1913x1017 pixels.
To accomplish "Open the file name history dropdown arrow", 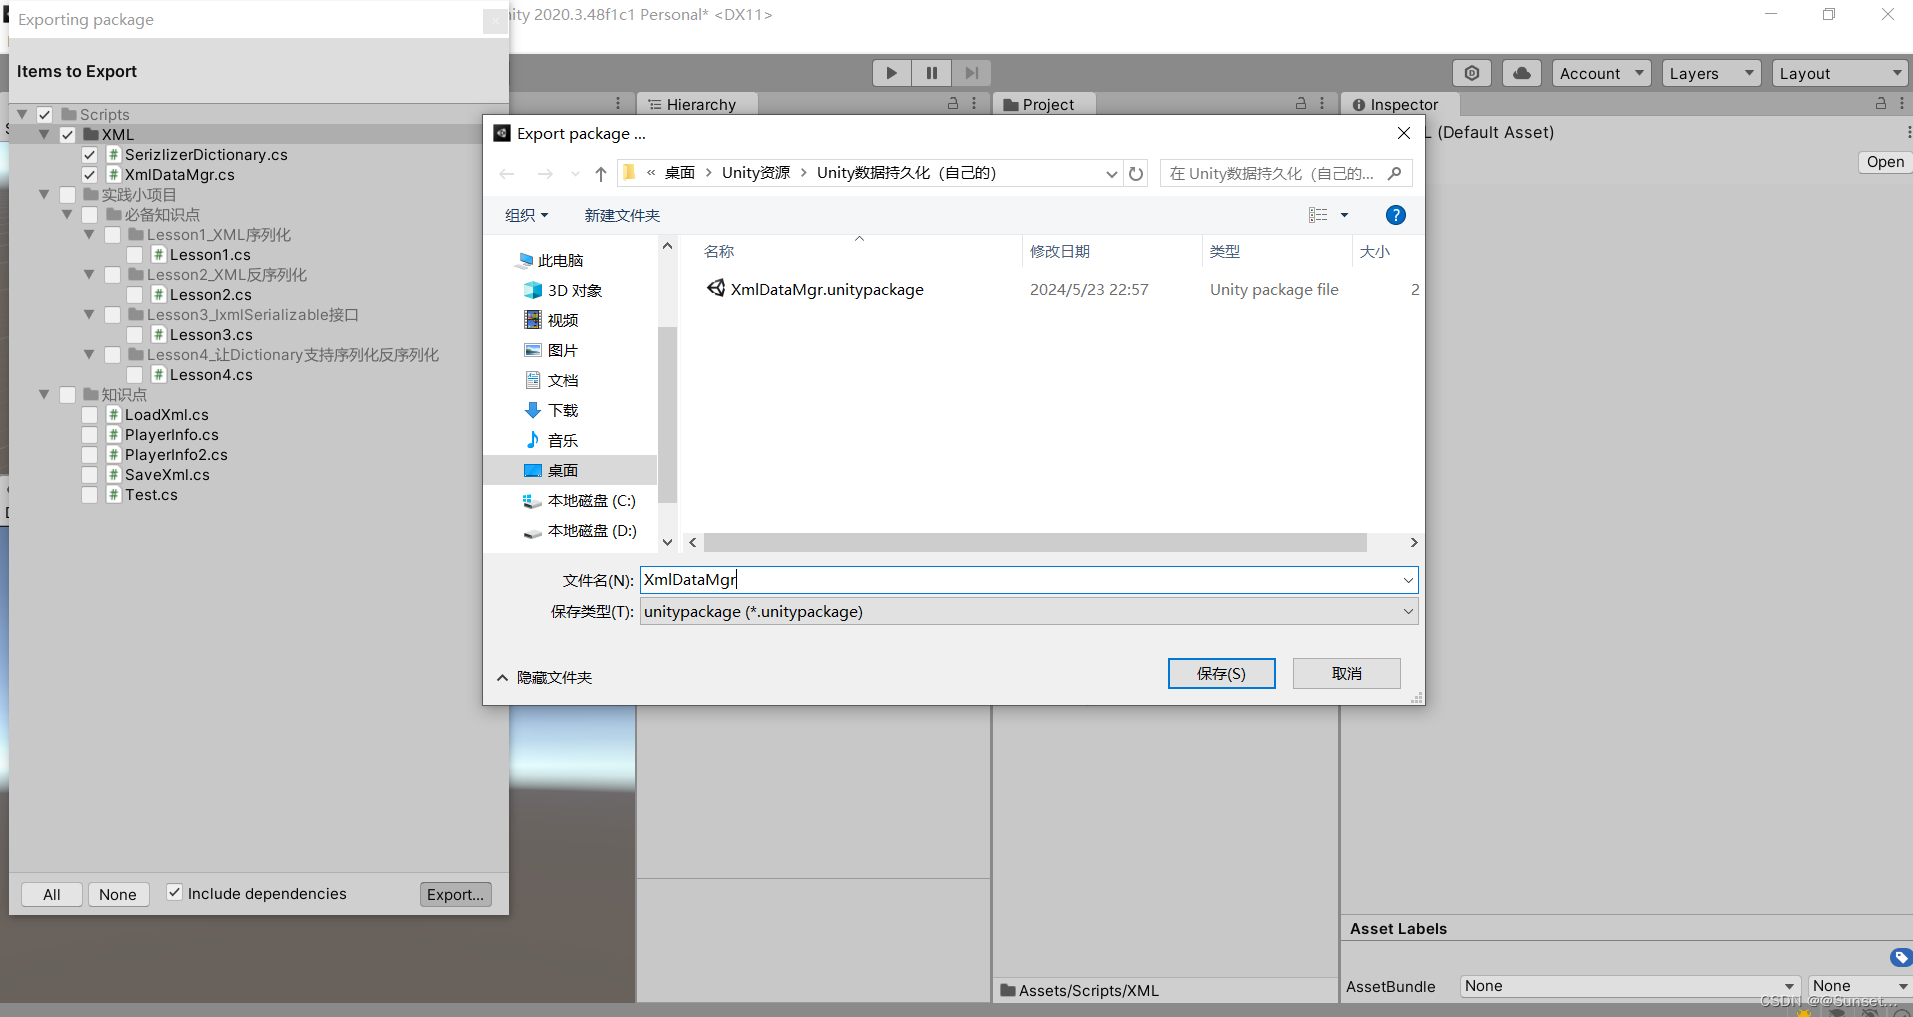I will pos(1408,580).
